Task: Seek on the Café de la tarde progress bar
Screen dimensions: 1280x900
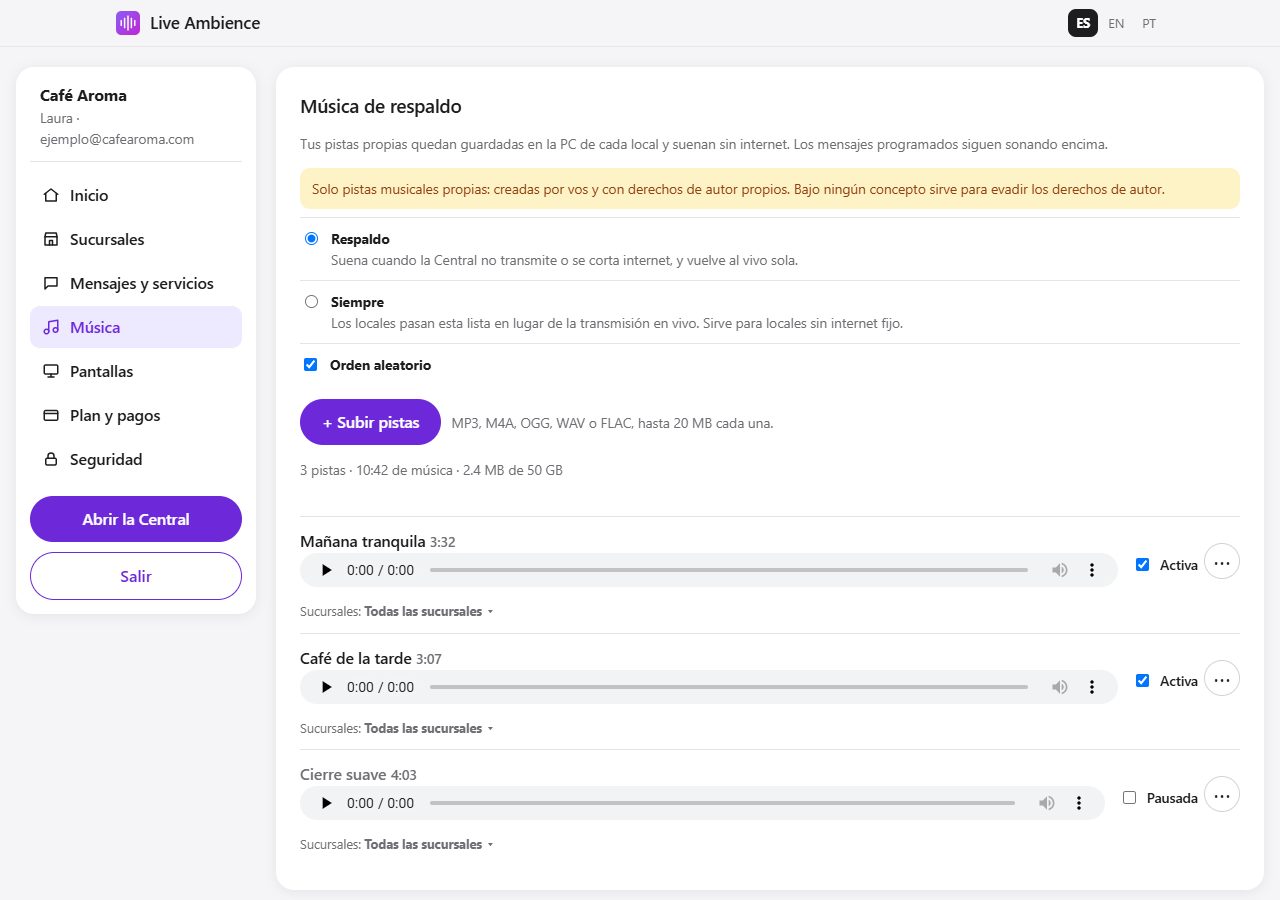Action: point(729,687)
